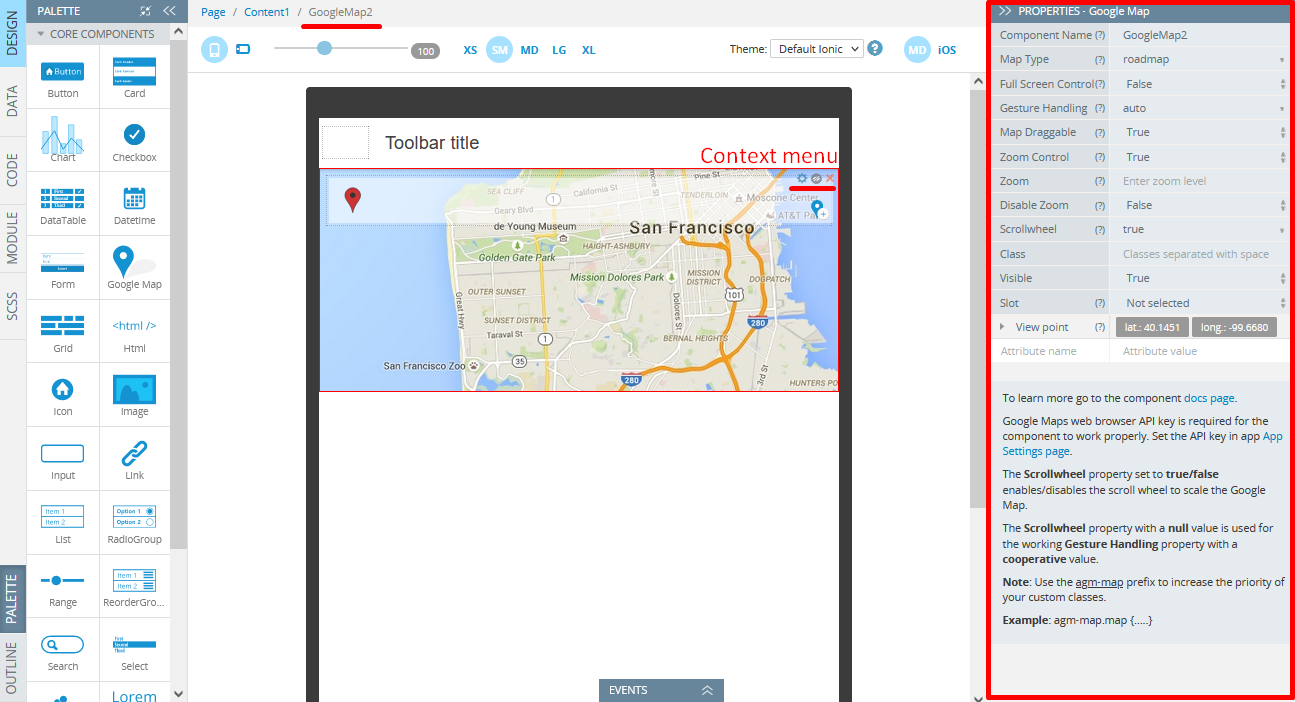Switch to the OUTLINE tab
The height and width of the screenshot is (702, 1295).
[13, 667]
